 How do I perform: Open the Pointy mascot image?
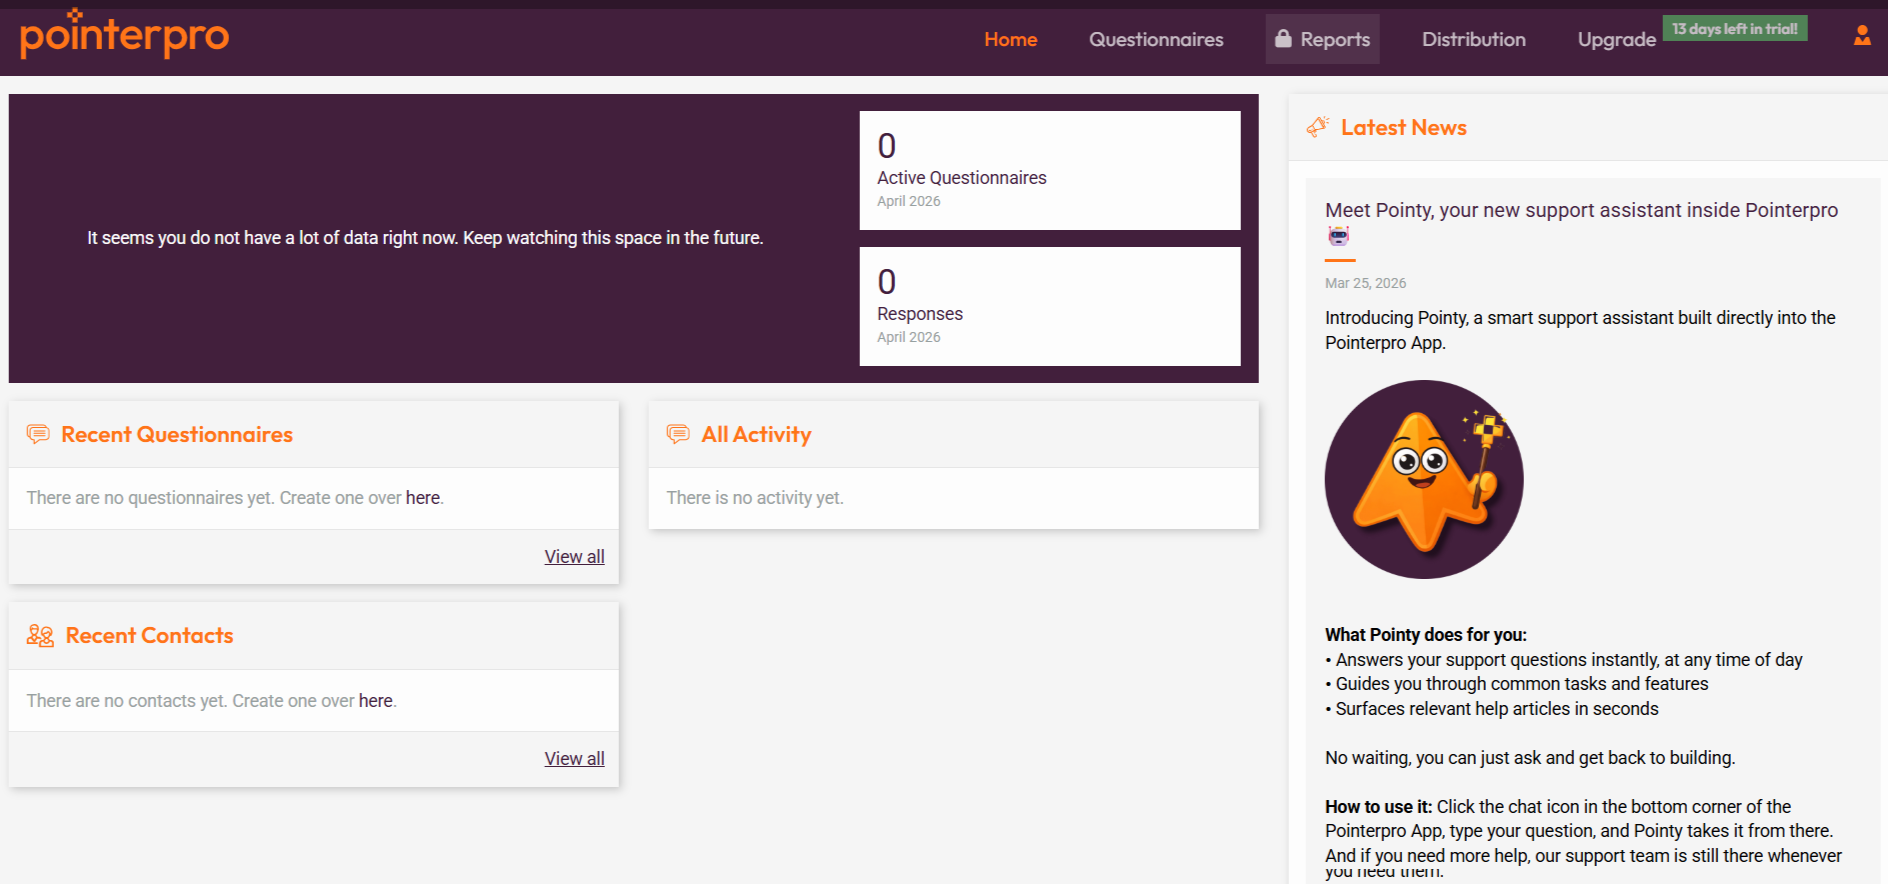point(1424,479)
